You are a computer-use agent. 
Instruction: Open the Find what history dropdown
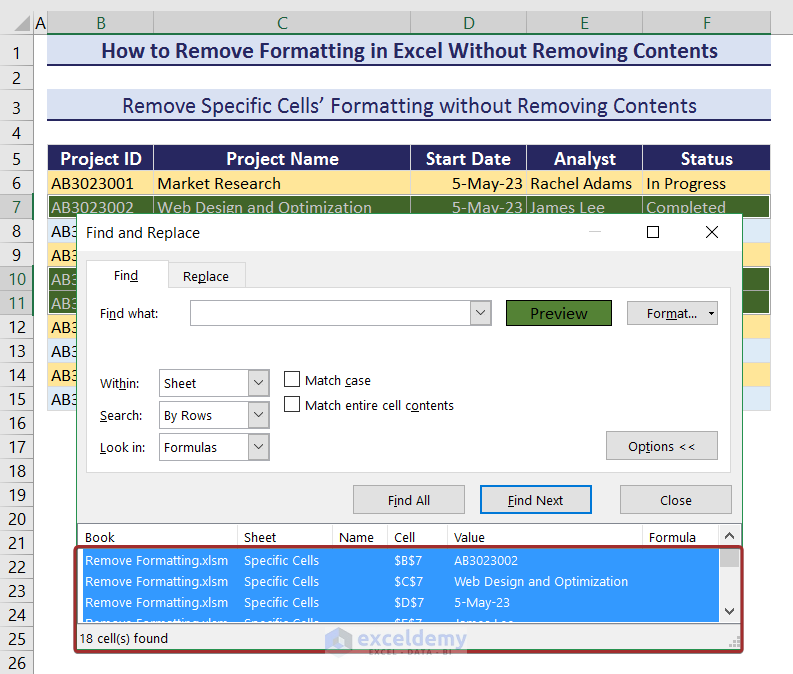[x=480, y=313]
